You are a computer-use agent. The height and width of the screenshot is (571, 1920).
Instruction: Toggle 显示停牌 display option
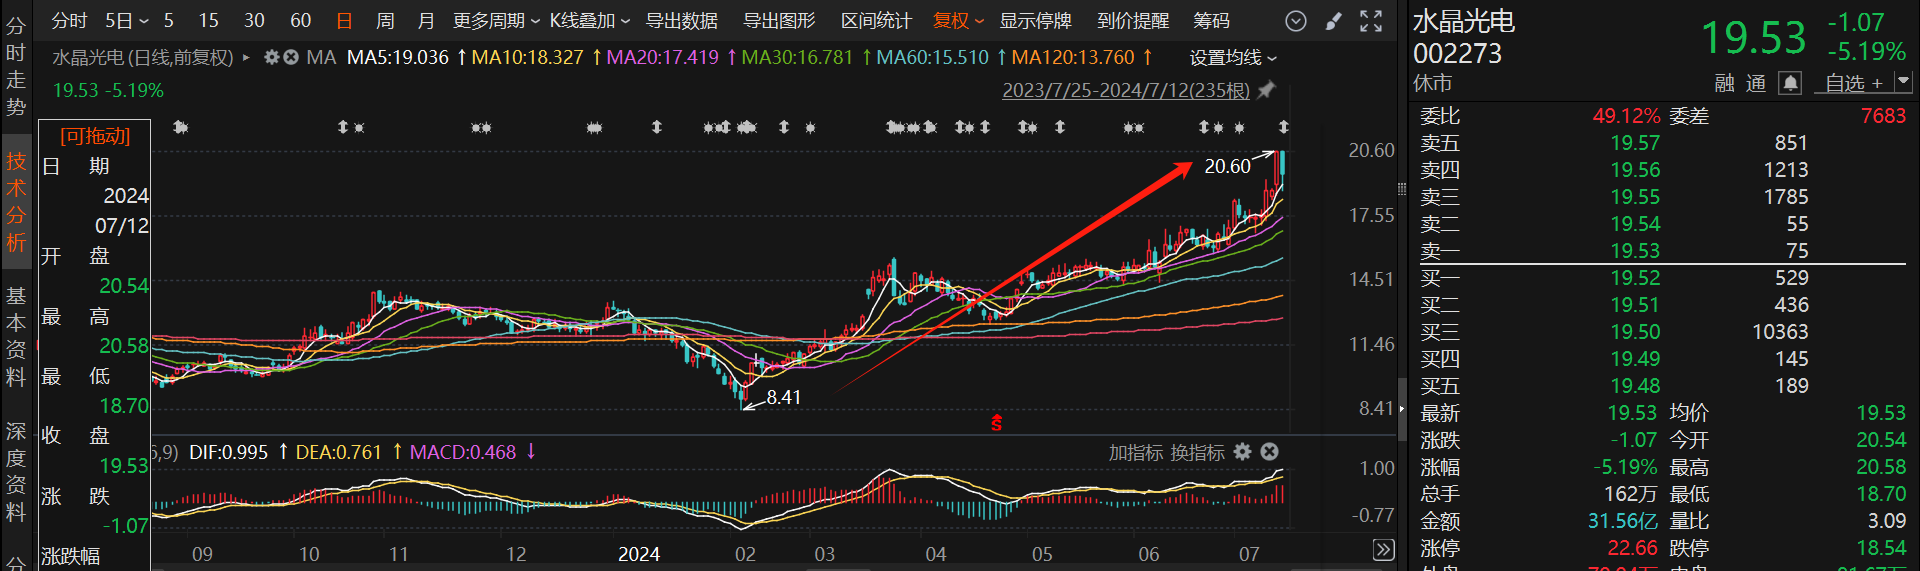(x=1035, y=21)
